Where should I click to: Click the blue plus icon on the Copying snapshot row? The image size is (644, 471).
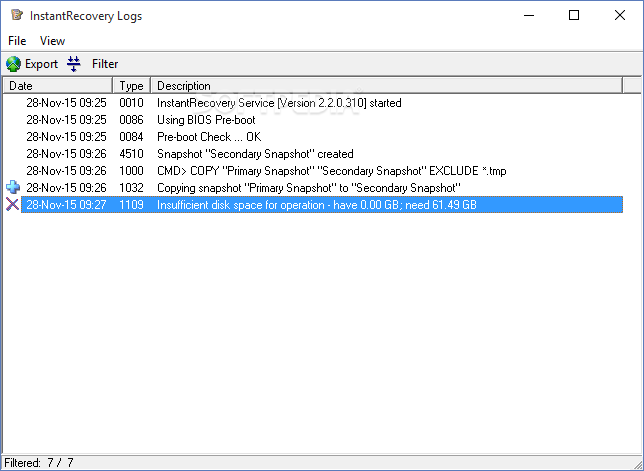pyautogui.click(x=13, y=187)
